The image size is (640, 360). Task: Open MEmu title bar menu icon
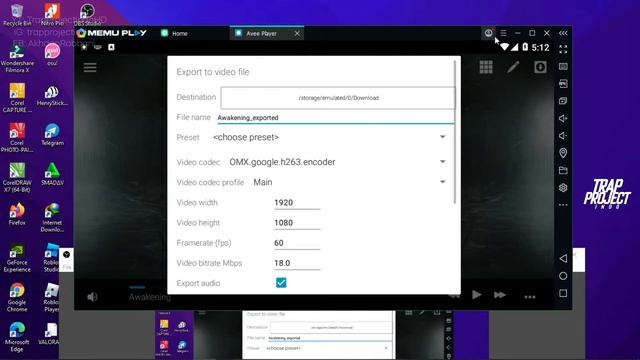pyautogui.click(x=503, y=33)
